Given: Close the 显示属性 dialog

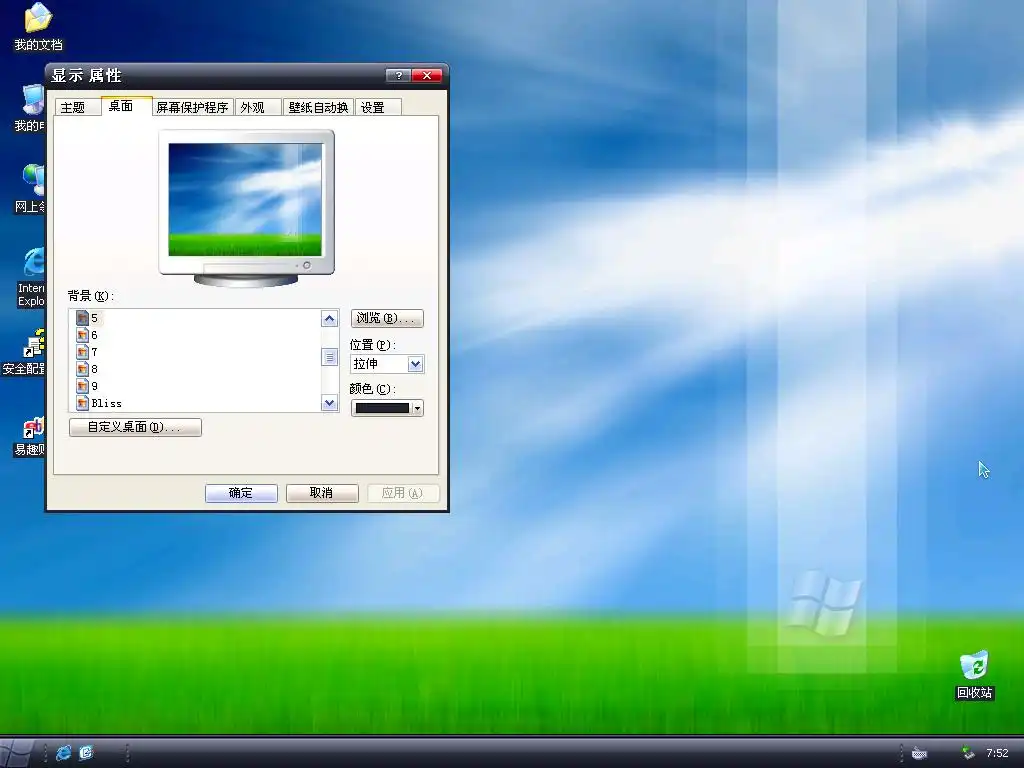Looking at the screenshot, I should click(x=427, y=76).
